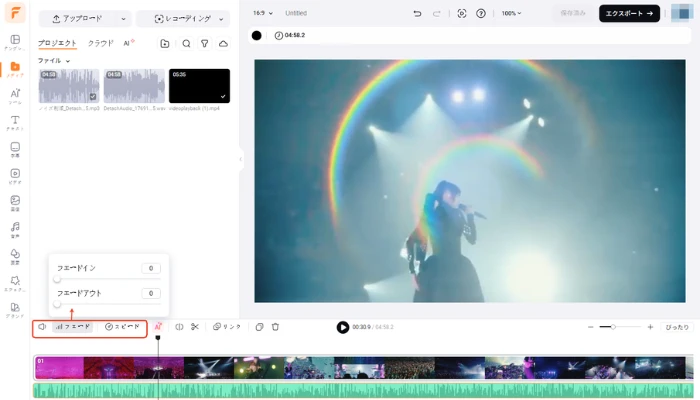Select the DetachAudio wav thumbnail

134,86
